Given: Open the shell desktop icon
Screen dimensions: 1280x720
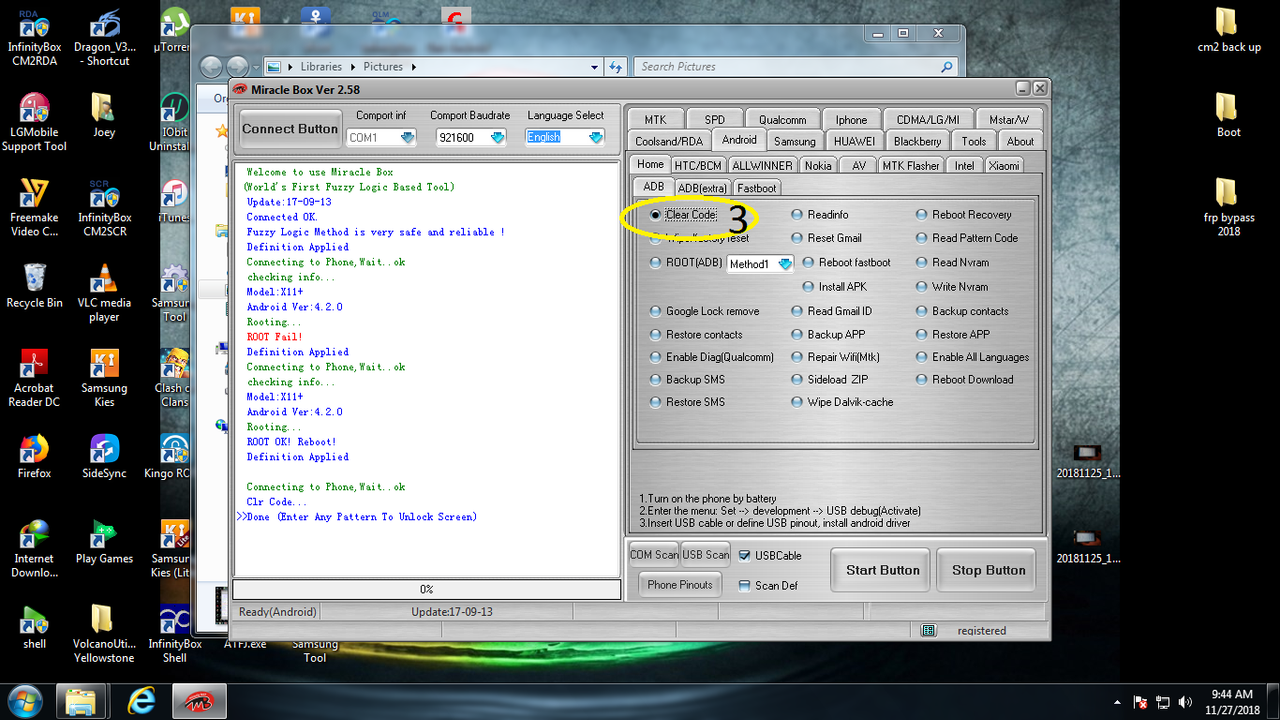Looking at the screenshot, I should [x=34, y=627].
